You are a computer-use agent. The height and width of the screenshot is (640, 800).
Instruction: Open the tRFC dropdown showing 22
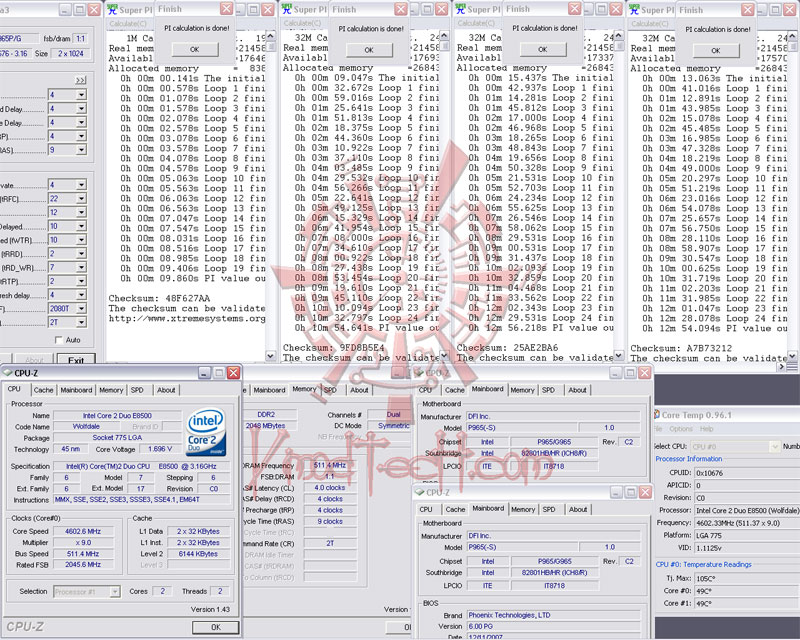coord(81,199)
